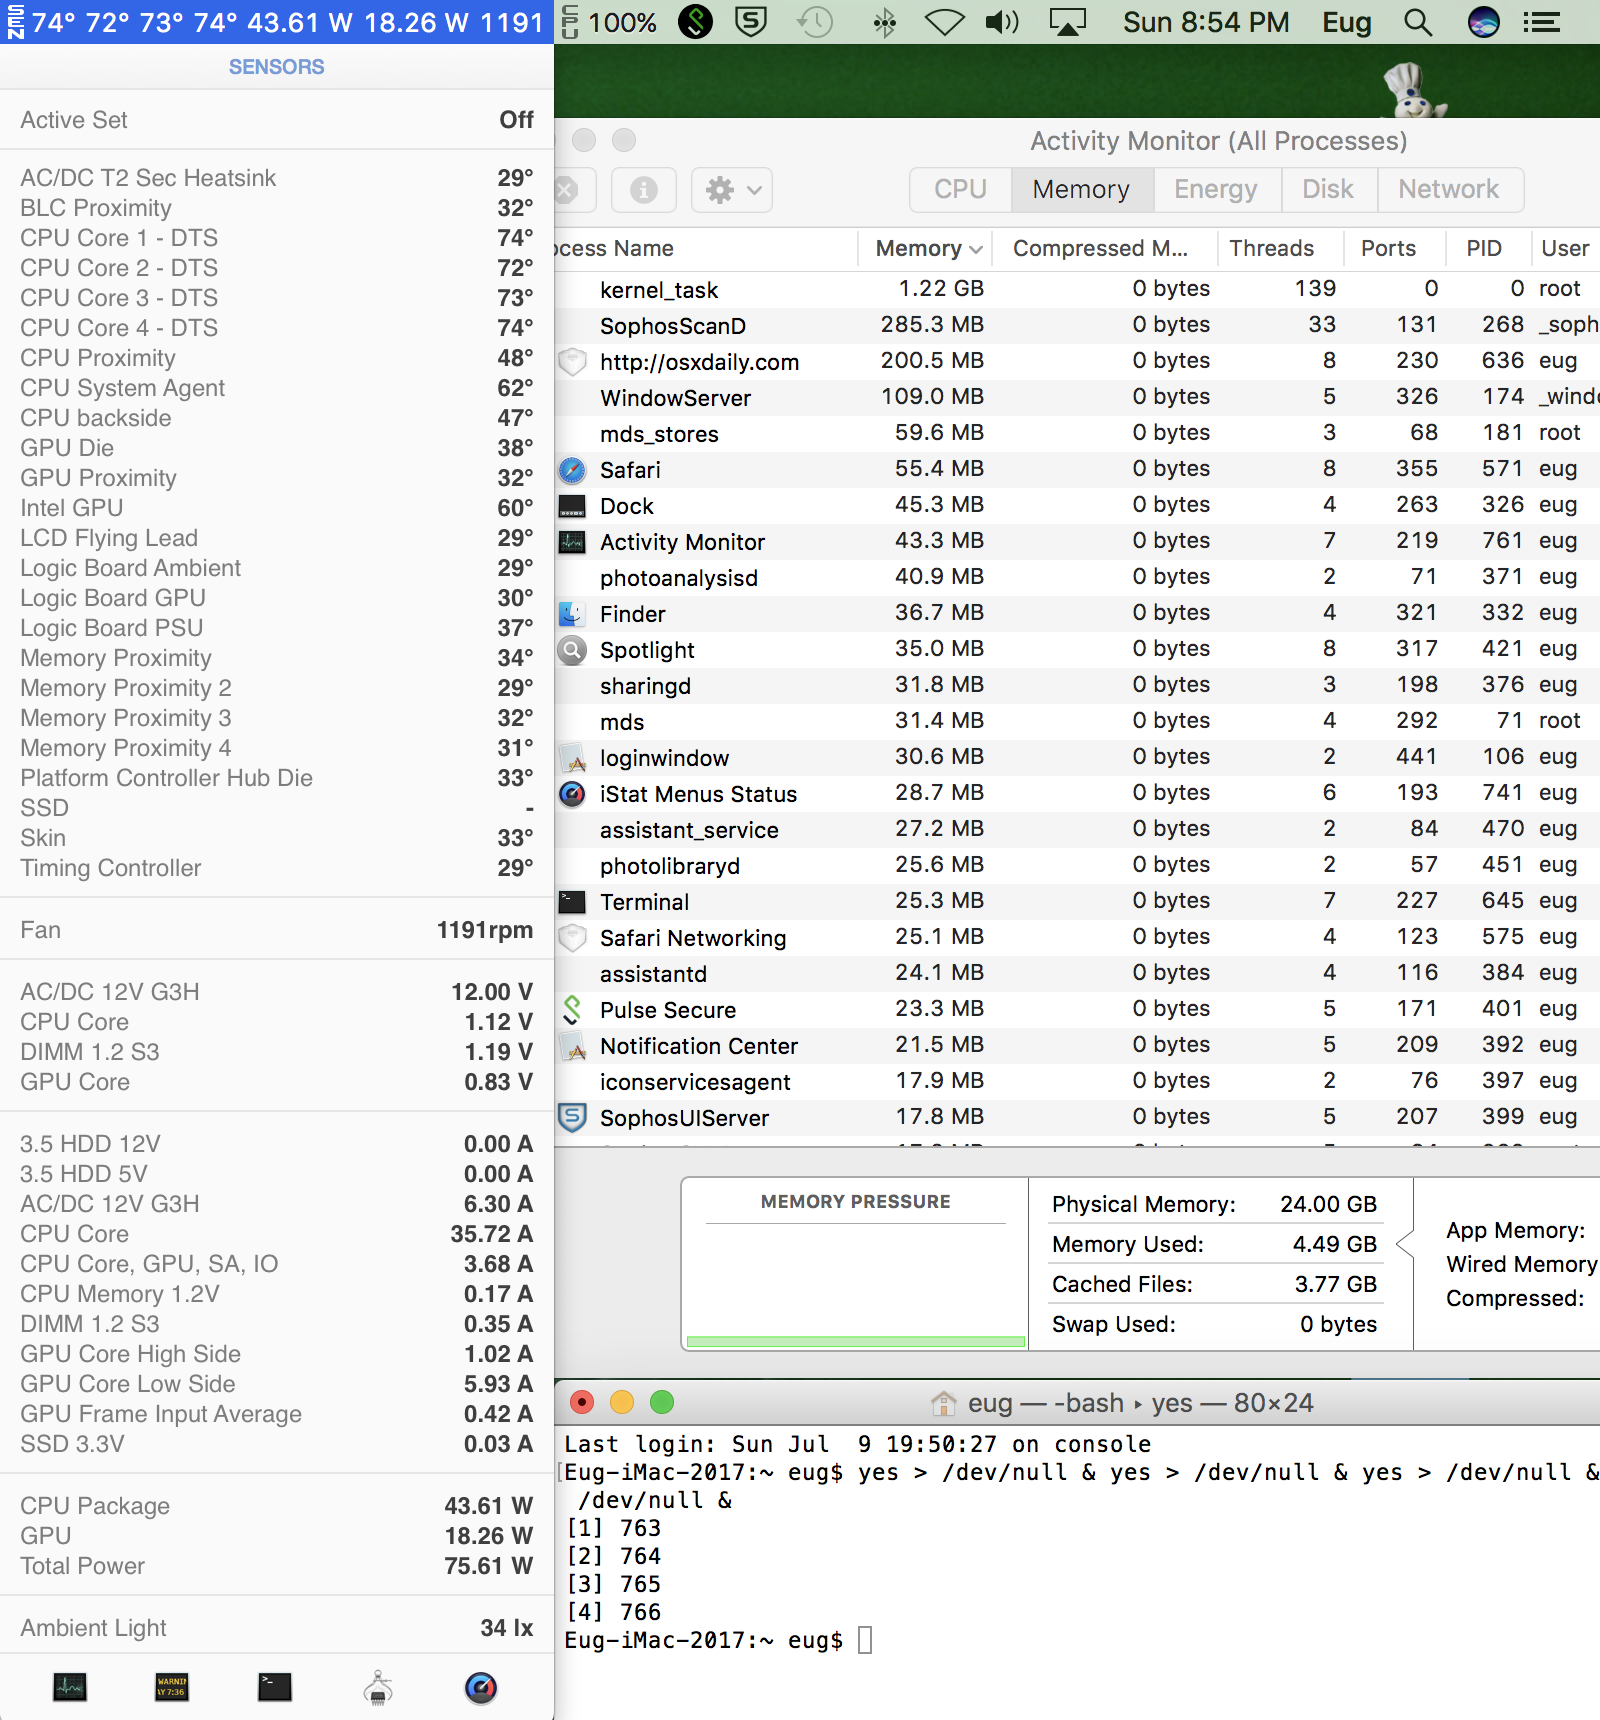Click the iStat Menus Status process icon
The height and width of the screenshot is (1720, 1600).
pyautogui.click(x=572, y=794)
